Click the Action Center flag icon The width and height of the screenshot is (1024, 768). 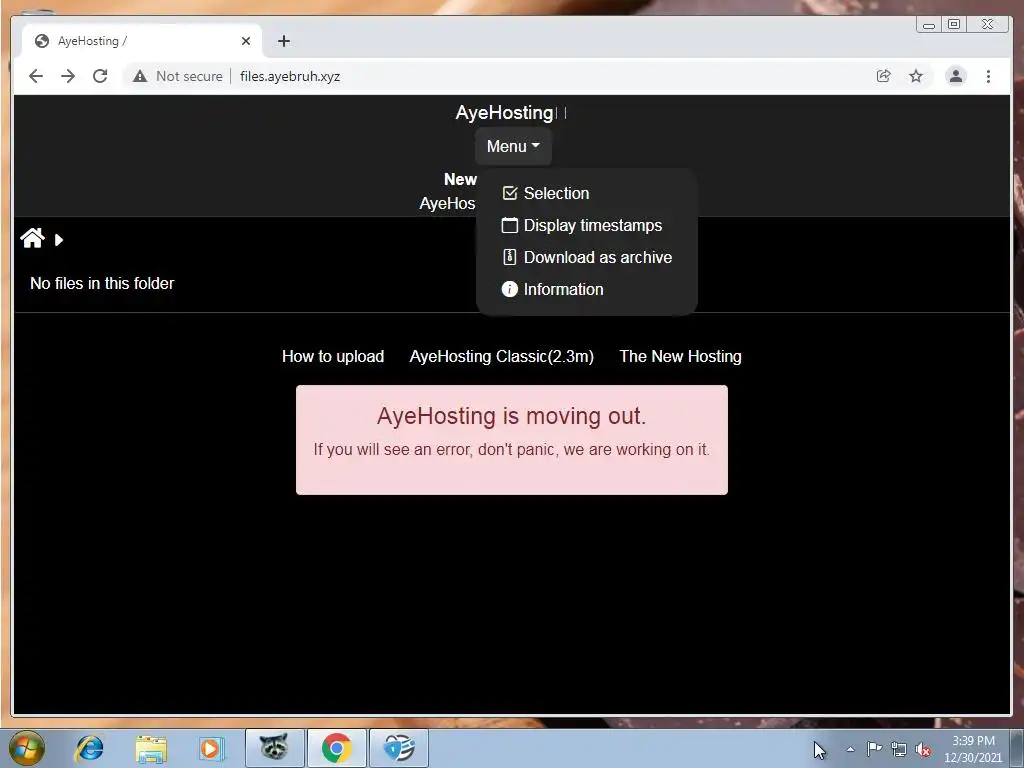pyautogui.click(x=874, y=749)
